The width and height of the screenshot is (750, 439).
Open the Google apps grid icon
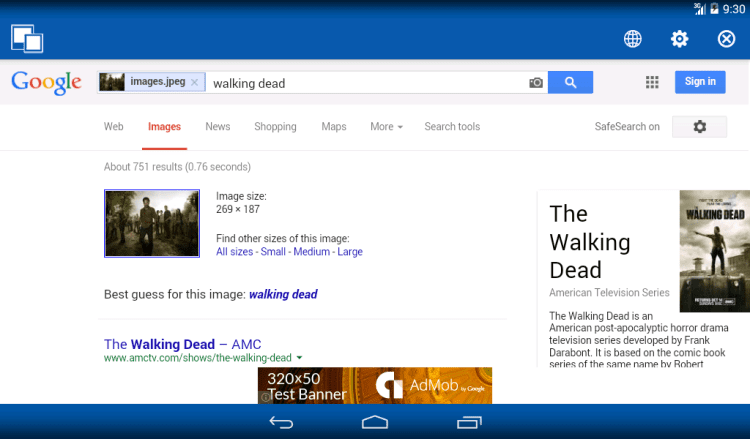tap(652, 82)
